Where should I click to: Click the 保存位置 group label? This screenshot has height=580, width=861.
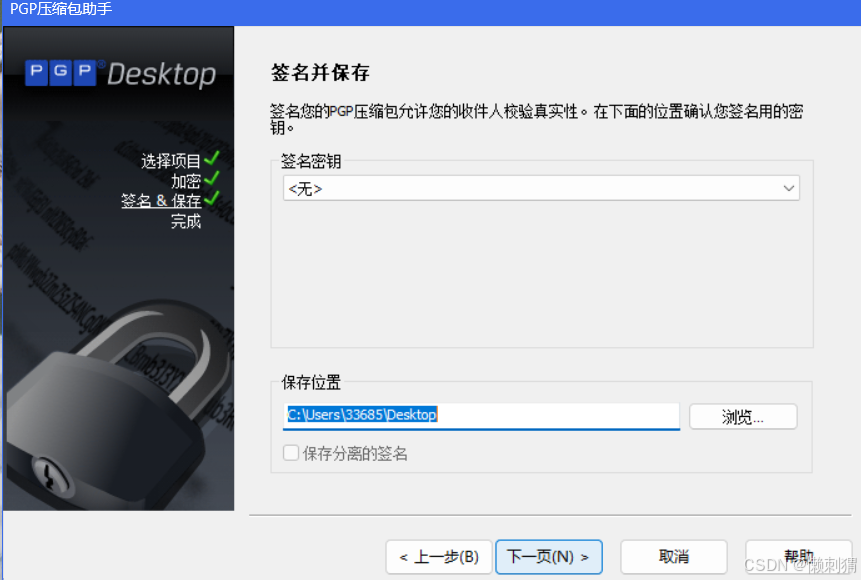(311, 382)
